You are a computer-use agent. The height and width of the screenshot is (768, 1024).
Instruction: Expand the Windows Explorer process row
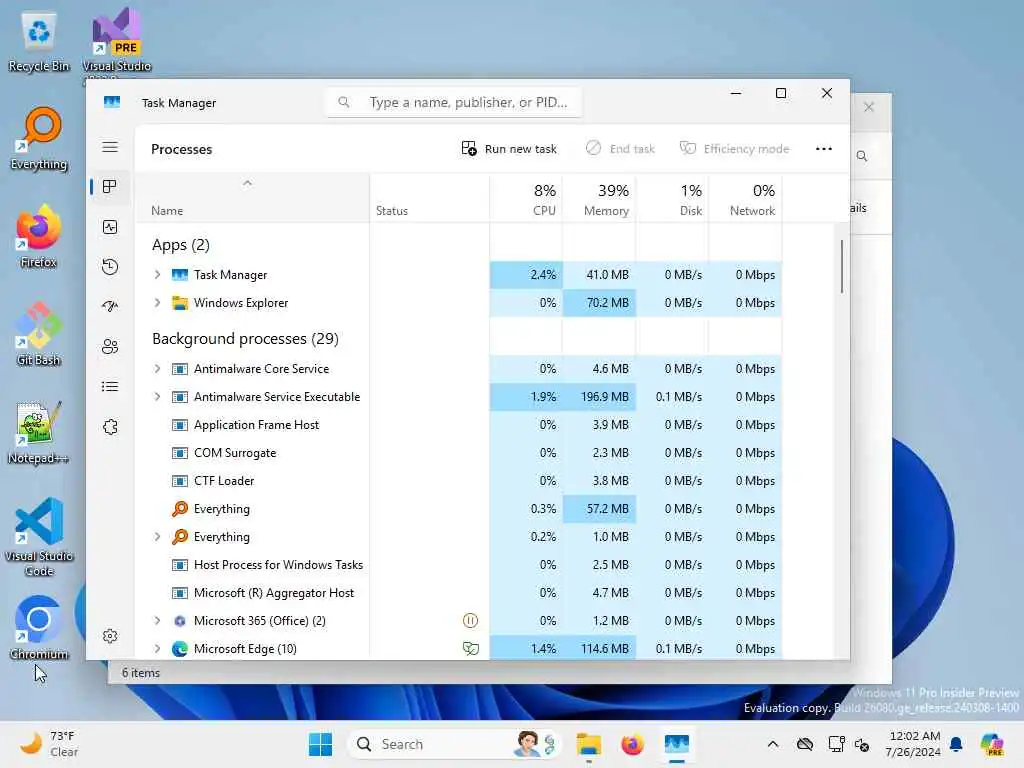157,303
